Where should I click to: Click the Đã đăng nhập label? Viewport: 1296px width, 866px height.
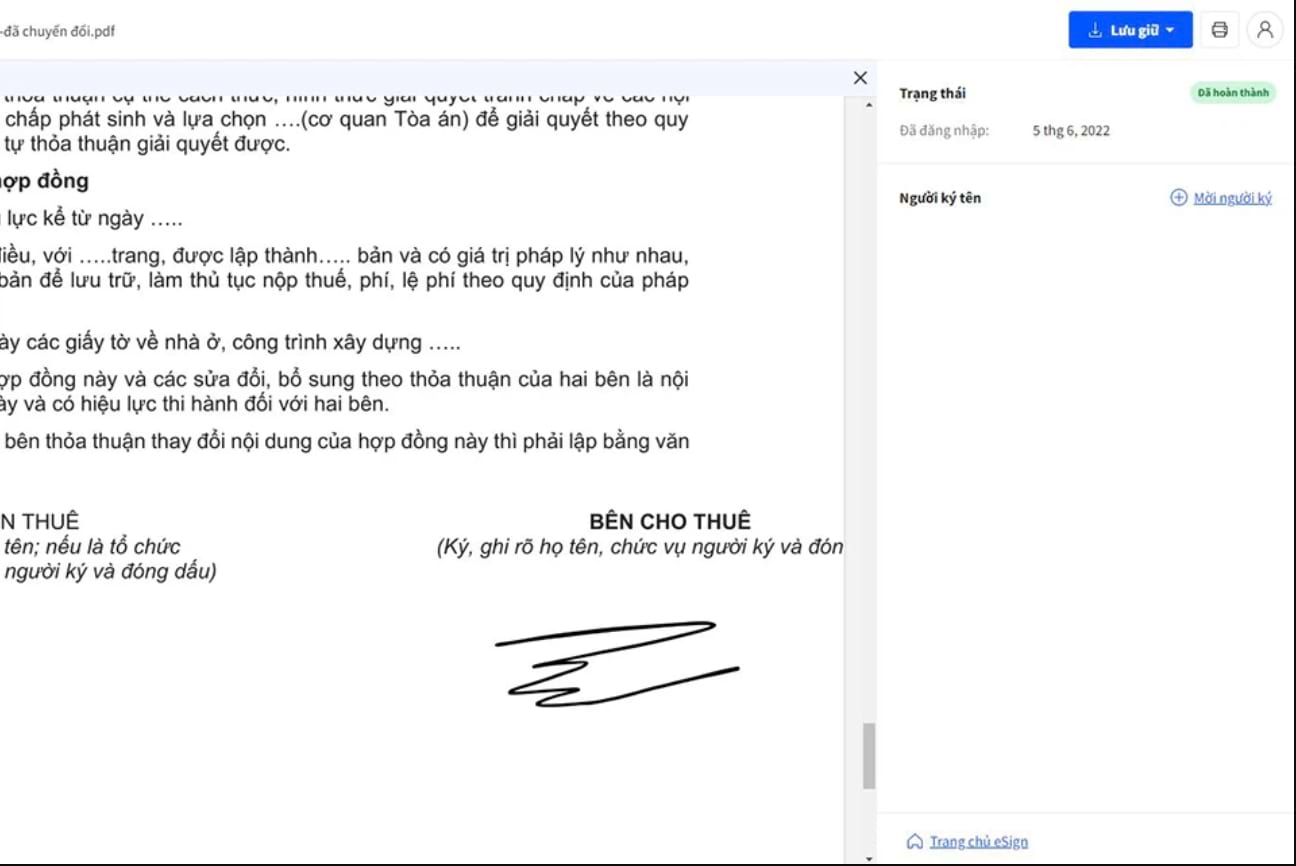click(x=944, y=131)
